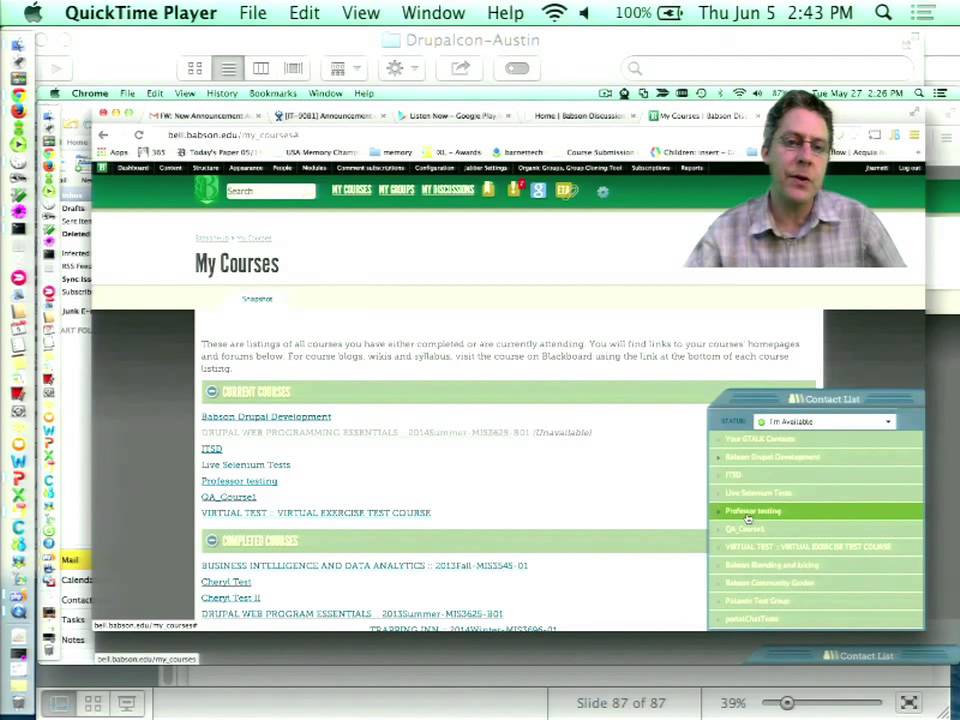Viewport: 960px width, 720px height.
Task: Click the Babson shield logo
Action: 206,190
